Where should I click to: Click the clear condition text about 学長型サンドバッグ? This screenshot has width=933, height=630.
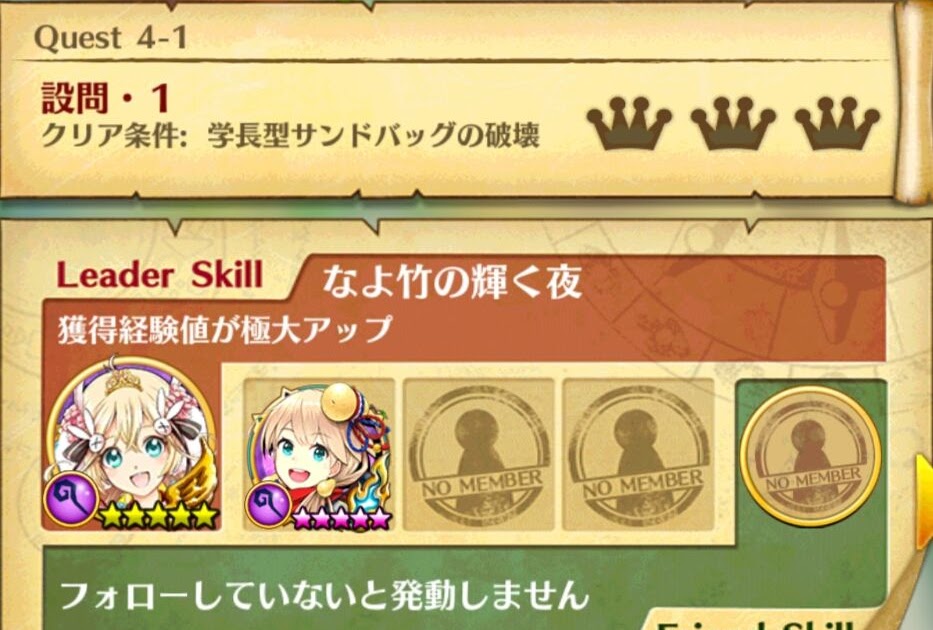(290, 136)
